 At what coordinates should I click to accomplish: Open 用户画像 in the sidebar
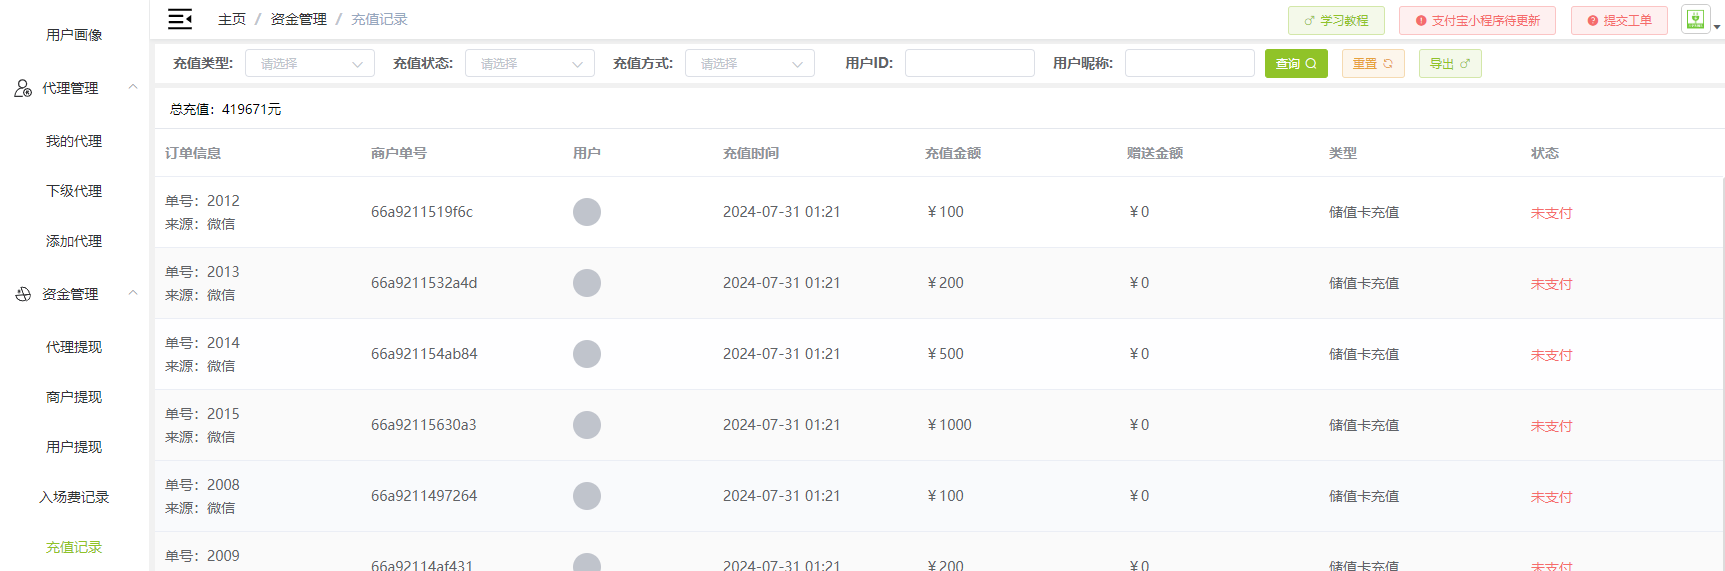74,35
